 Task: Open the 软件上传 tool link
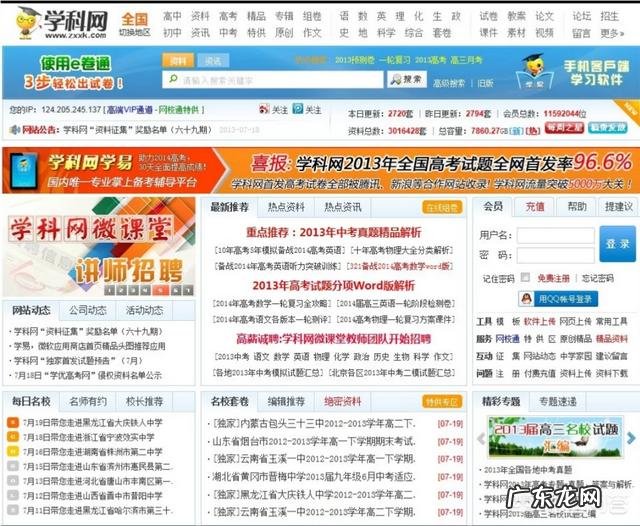pos(539,322)
